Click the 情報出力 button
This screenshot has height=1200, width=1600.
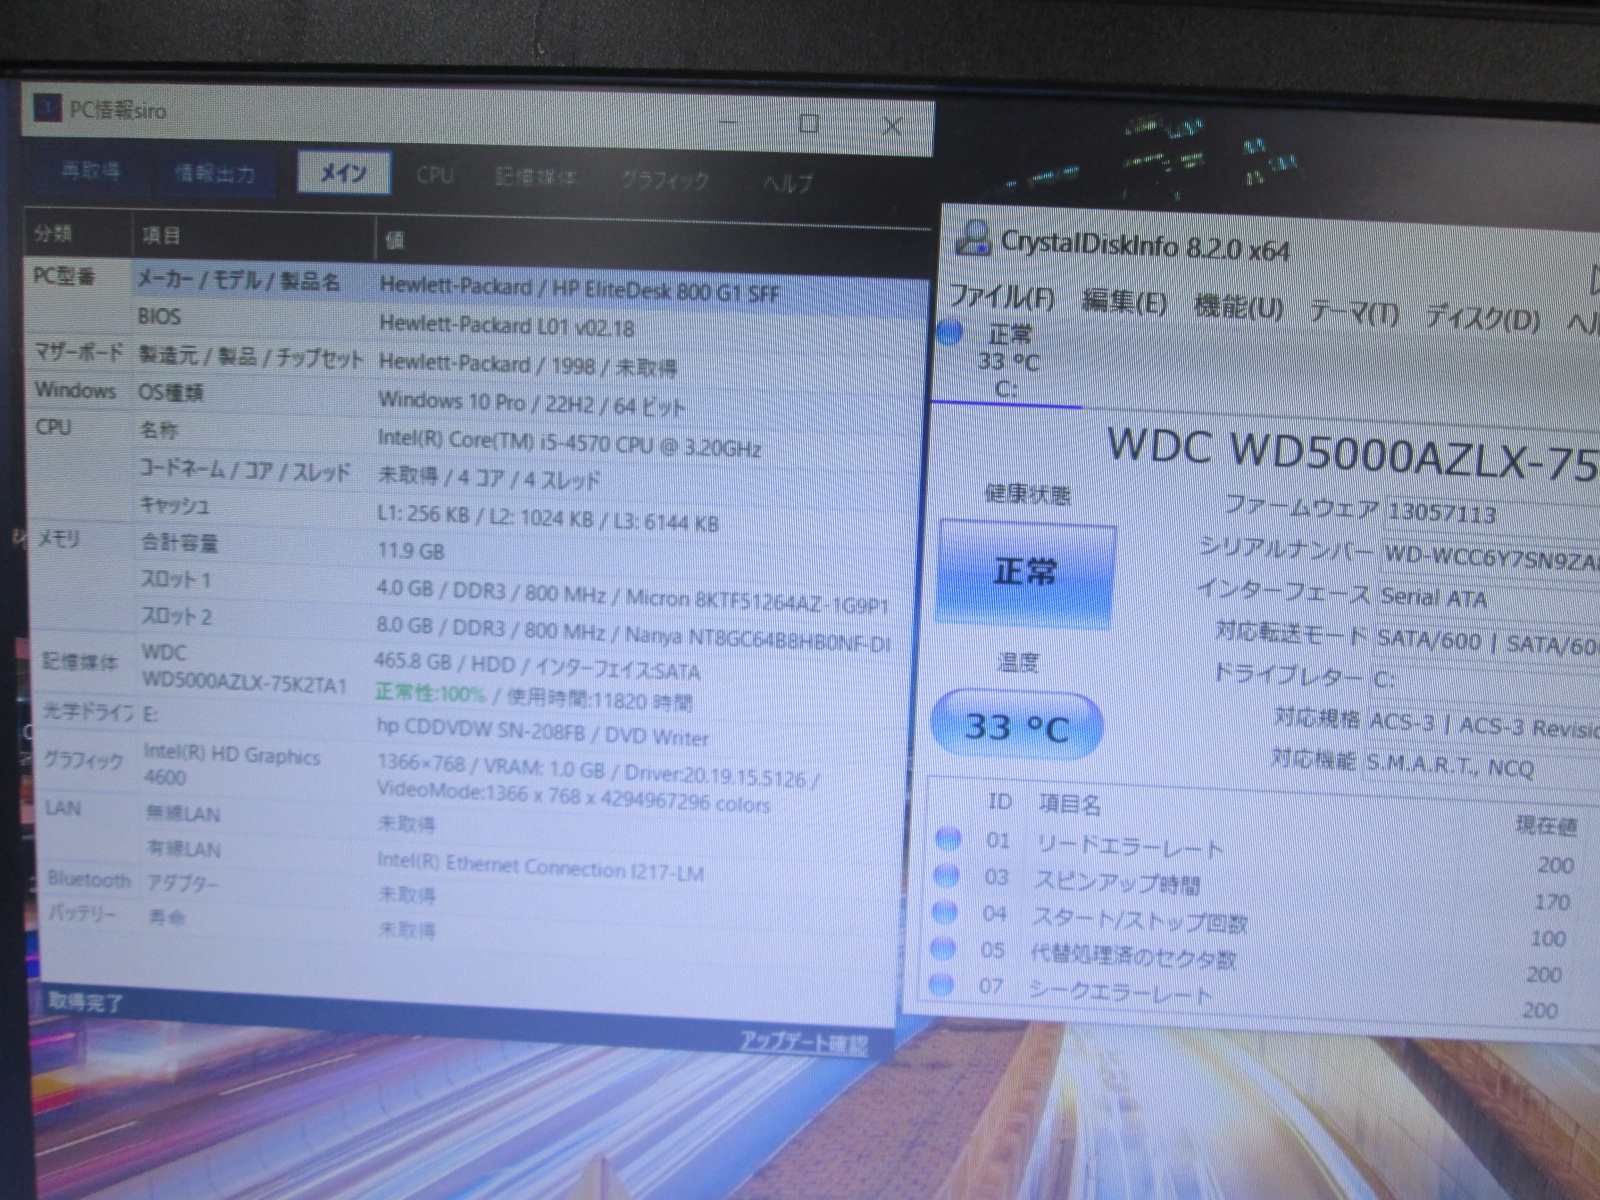coord(214,174)
